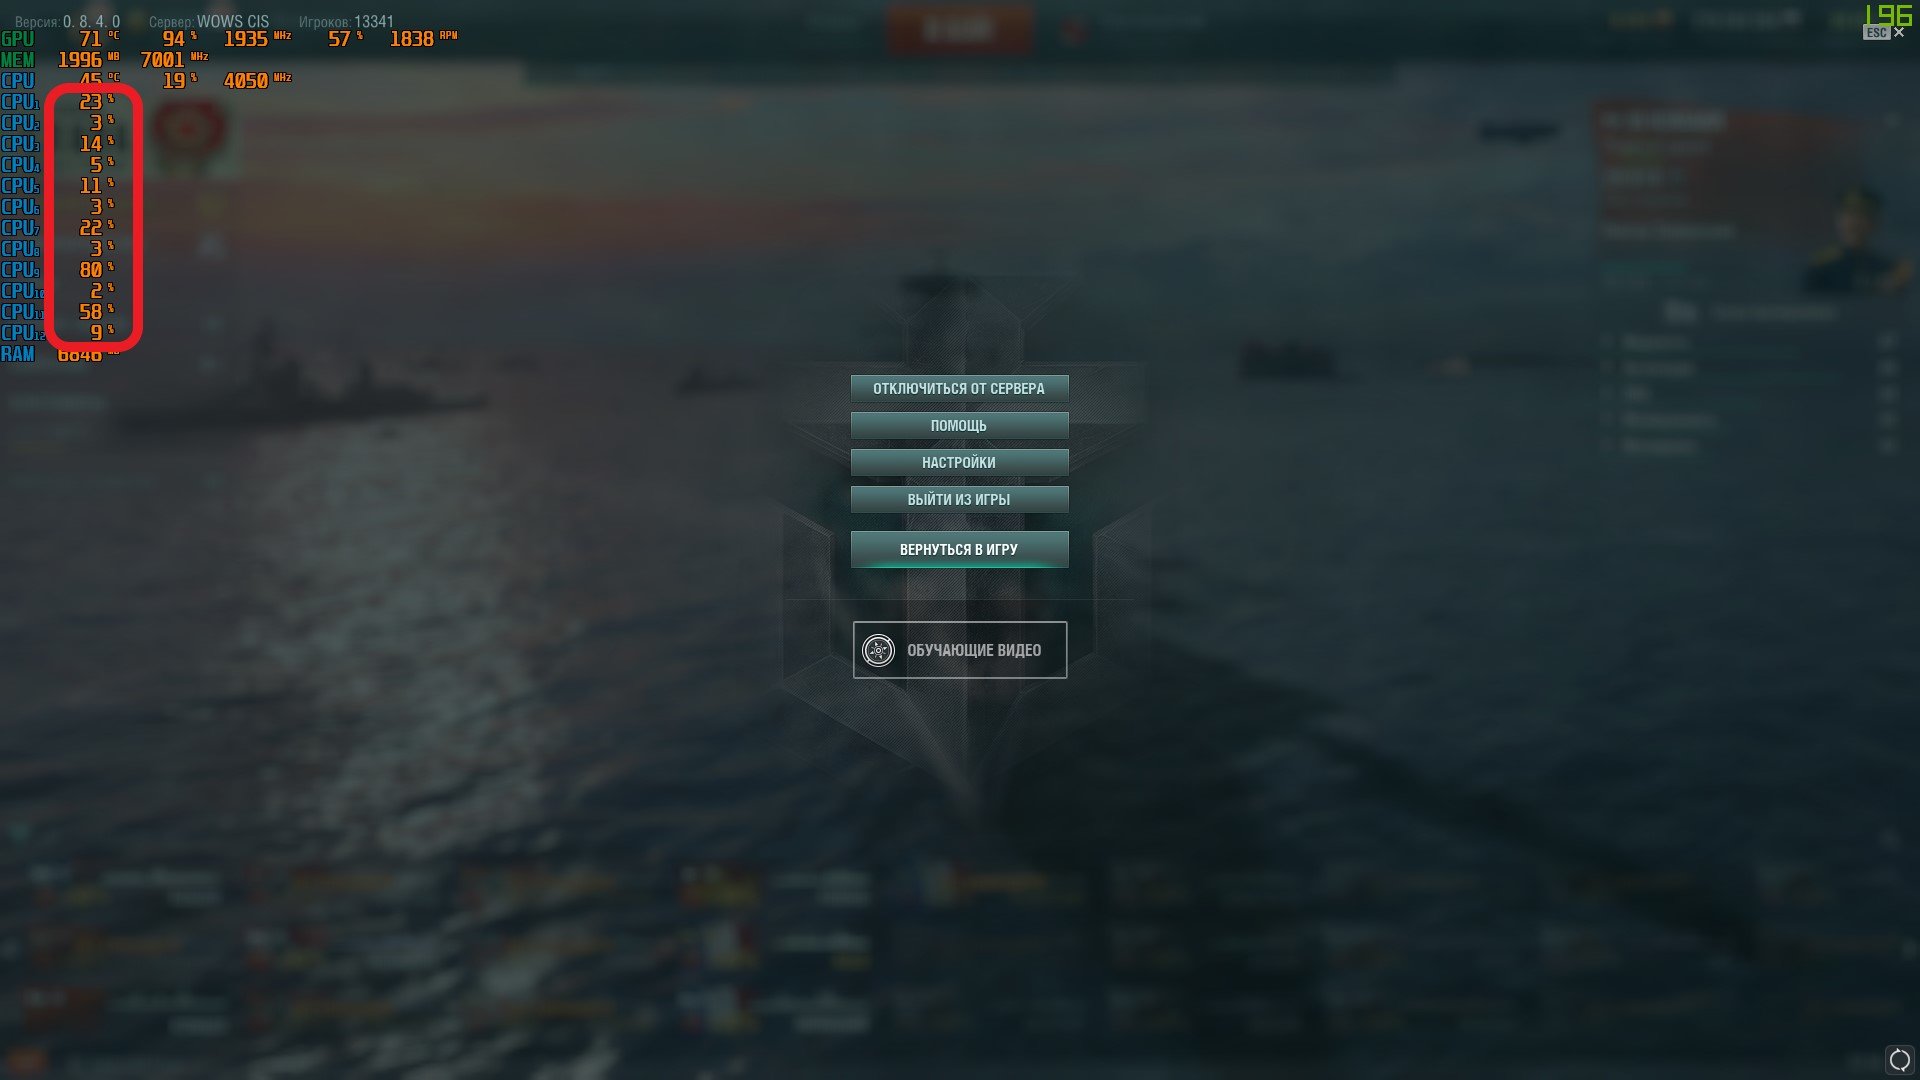
Task: Open the Настройки settings entry
Action: tap(959, 462)
